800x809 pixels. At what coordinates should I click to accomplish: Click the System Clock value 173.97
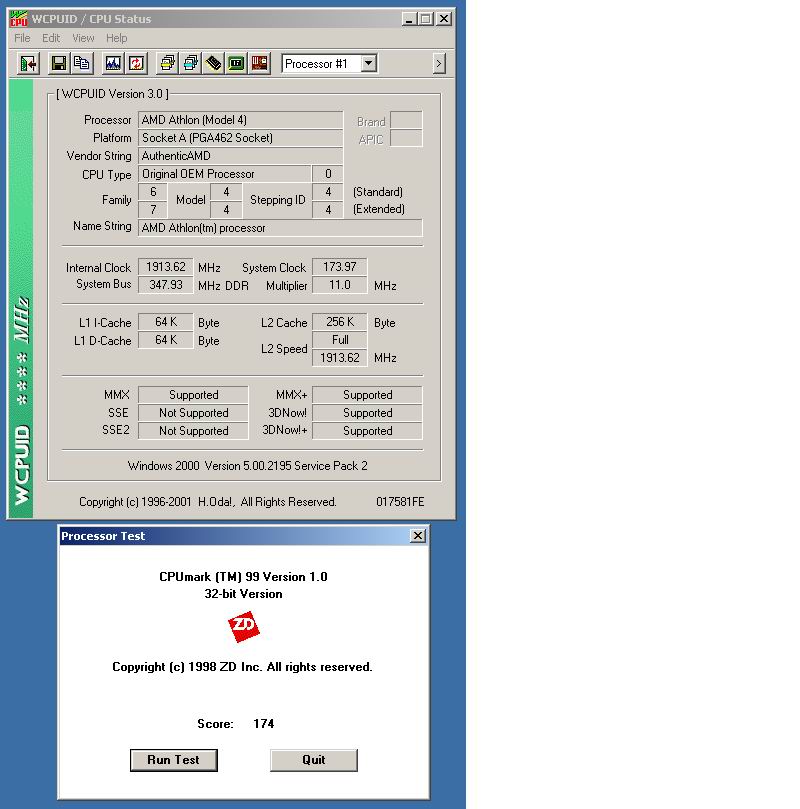[340, 267]
